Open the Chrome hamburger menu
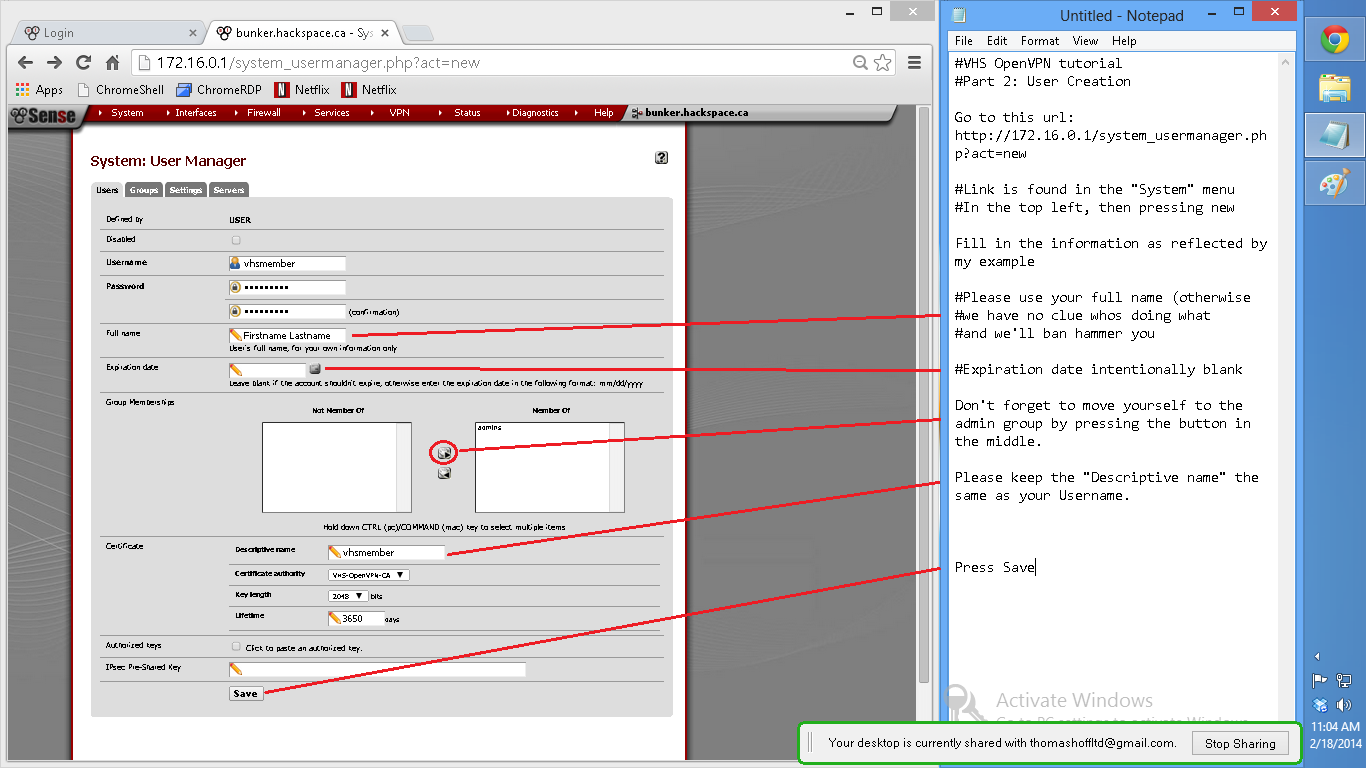This screenshot has width=1366, height=768. (914, 62)
